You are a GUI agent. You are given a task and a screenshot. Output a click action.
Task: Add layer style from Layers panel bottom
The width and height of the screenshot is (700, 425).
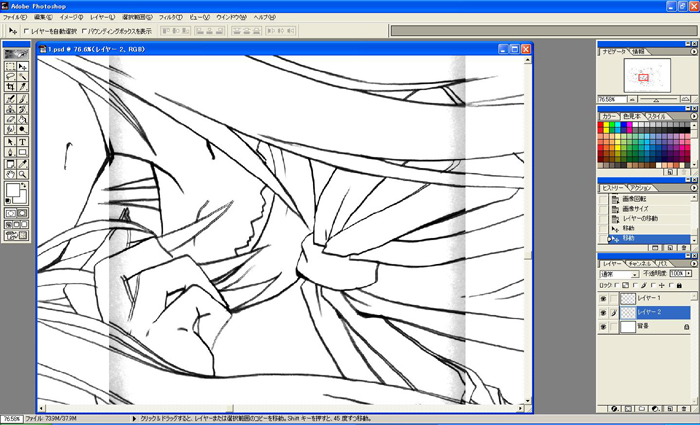615,408
